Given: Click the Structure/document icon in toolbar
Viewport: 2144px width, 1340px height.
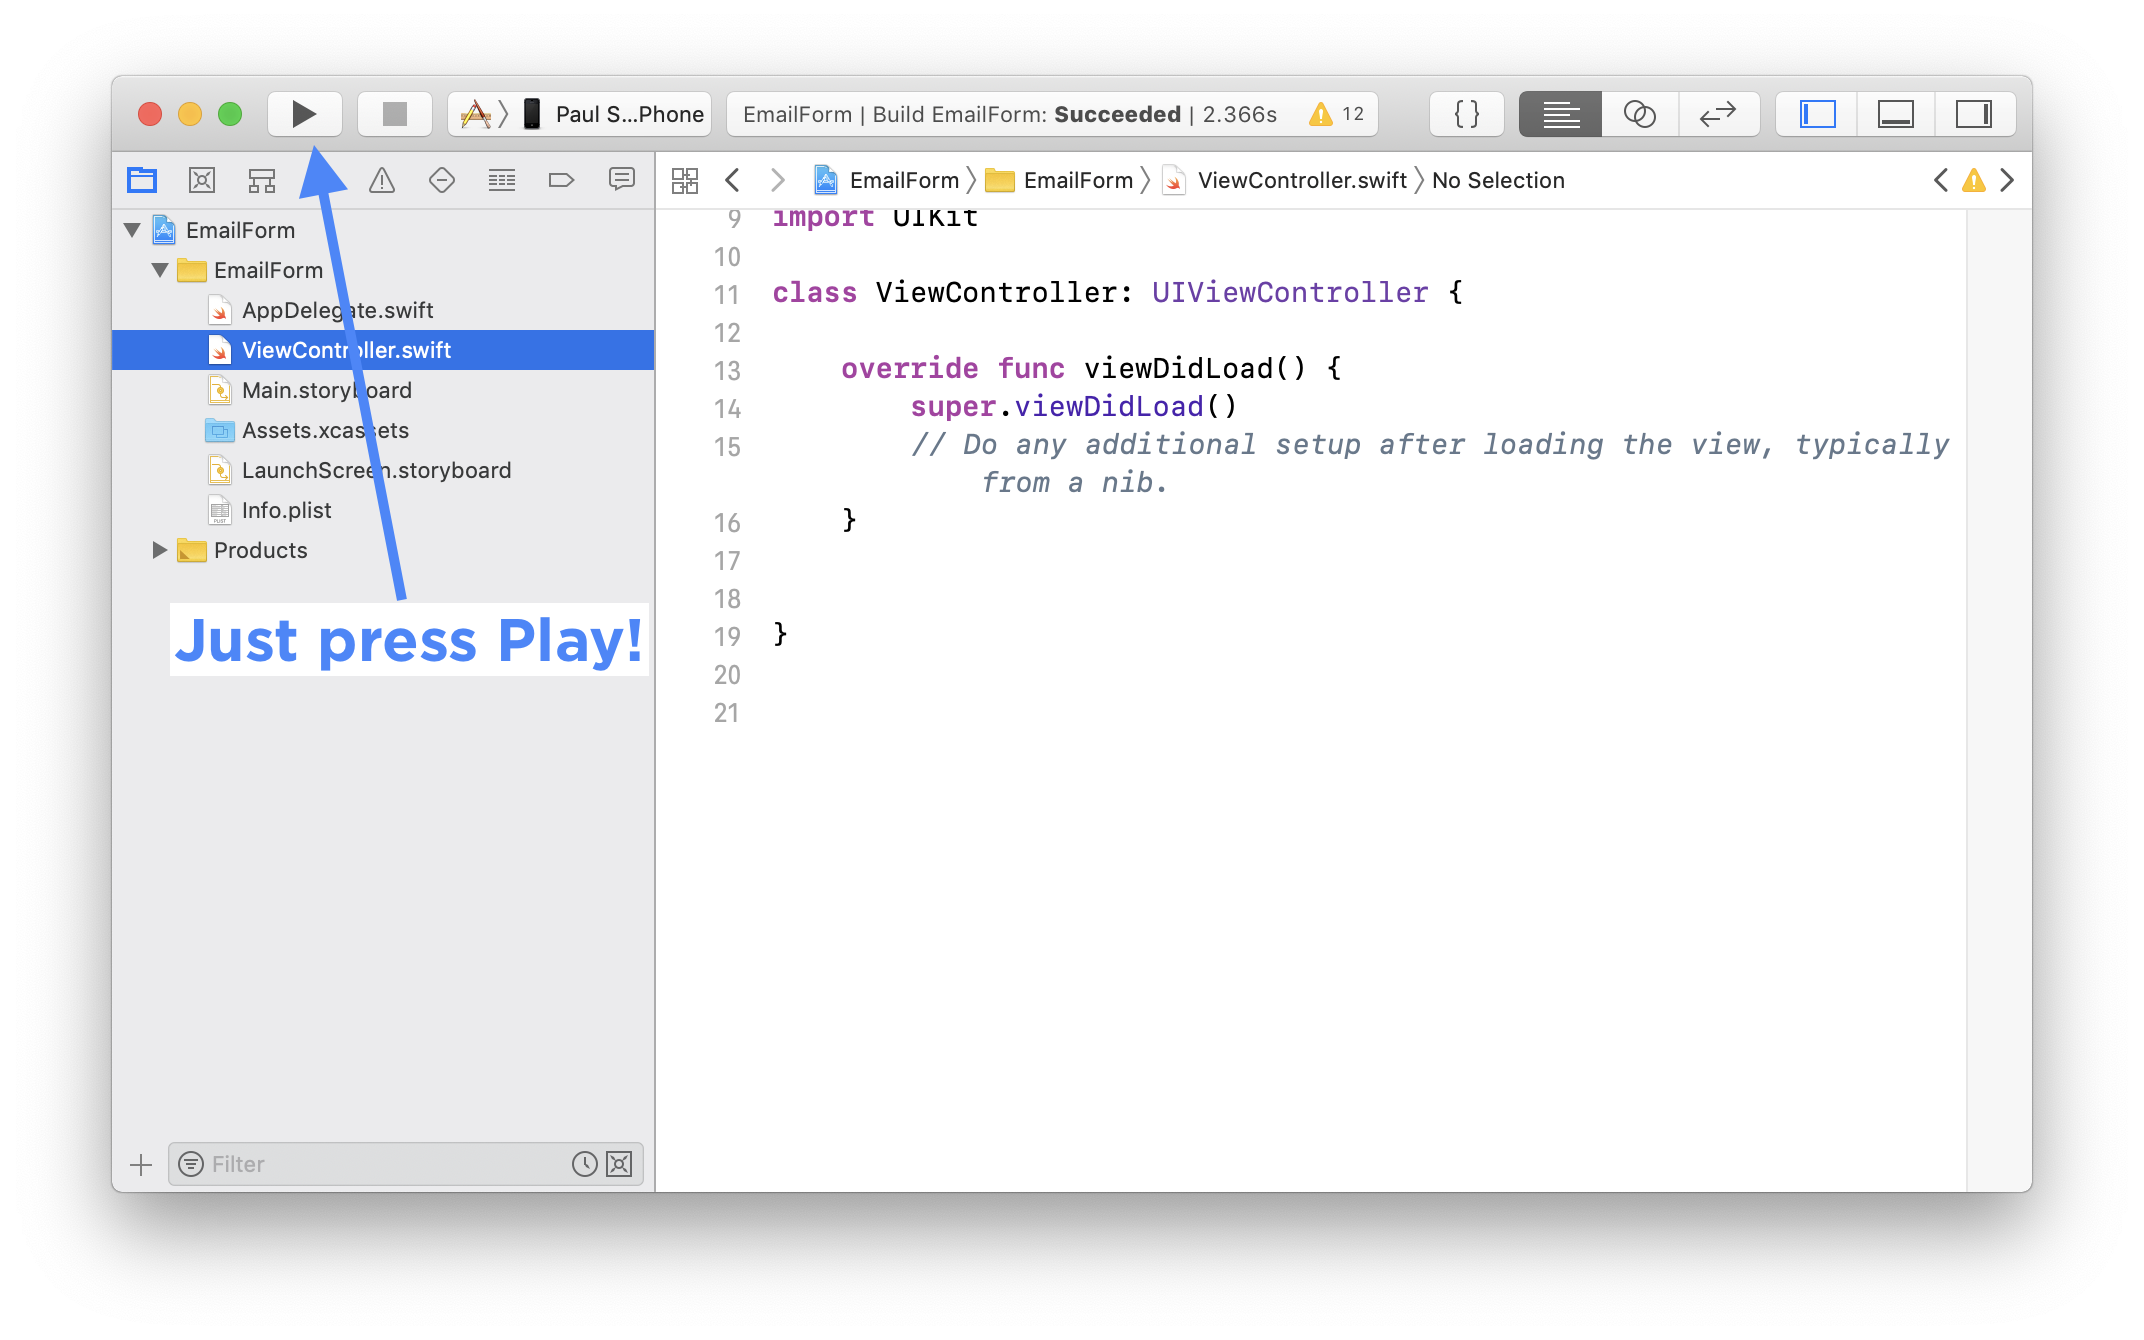Looking at the screenshot, I should (x=262, y=181).
